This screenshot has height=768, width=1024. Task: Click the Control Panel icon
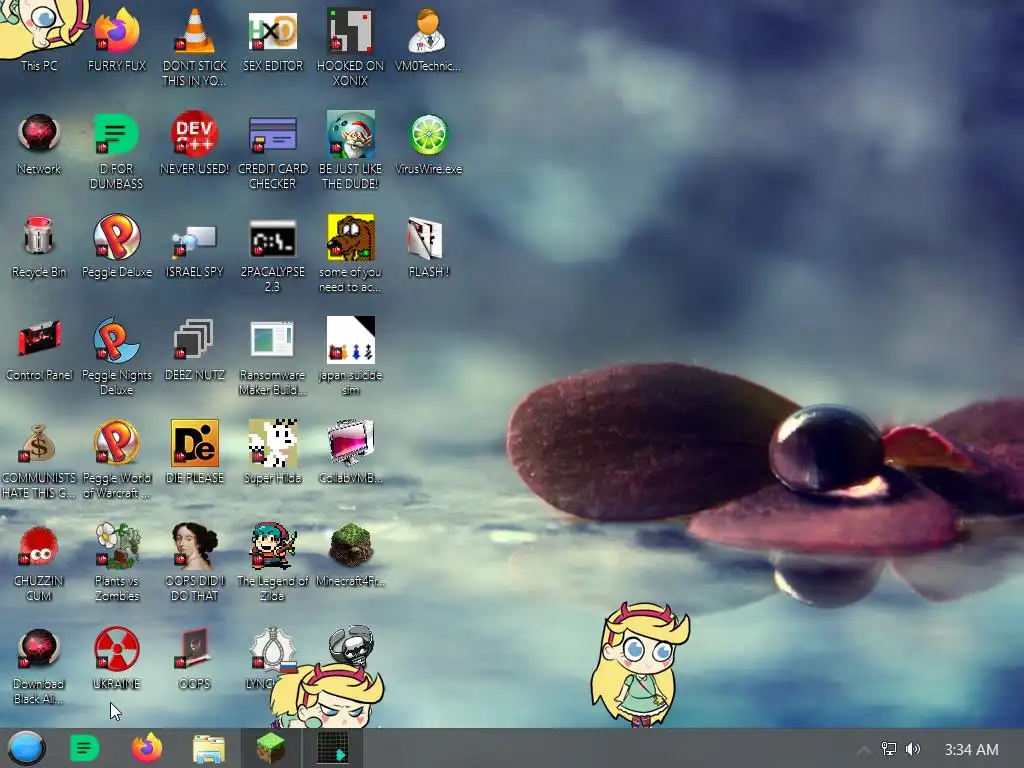click(39, 350)
